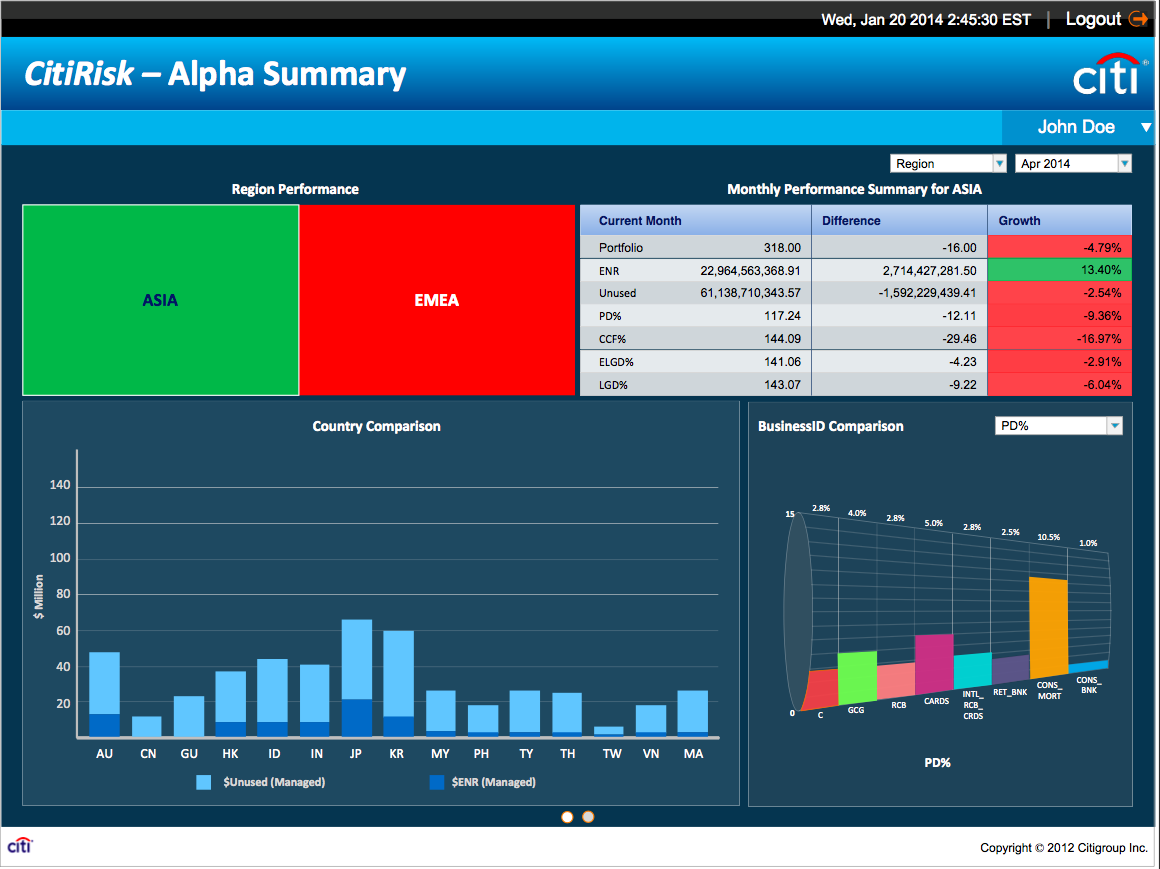Click the purple RET_BNK bar
The width and height of the screenshot is (1160, 869).
click(x=1011, y=669)
